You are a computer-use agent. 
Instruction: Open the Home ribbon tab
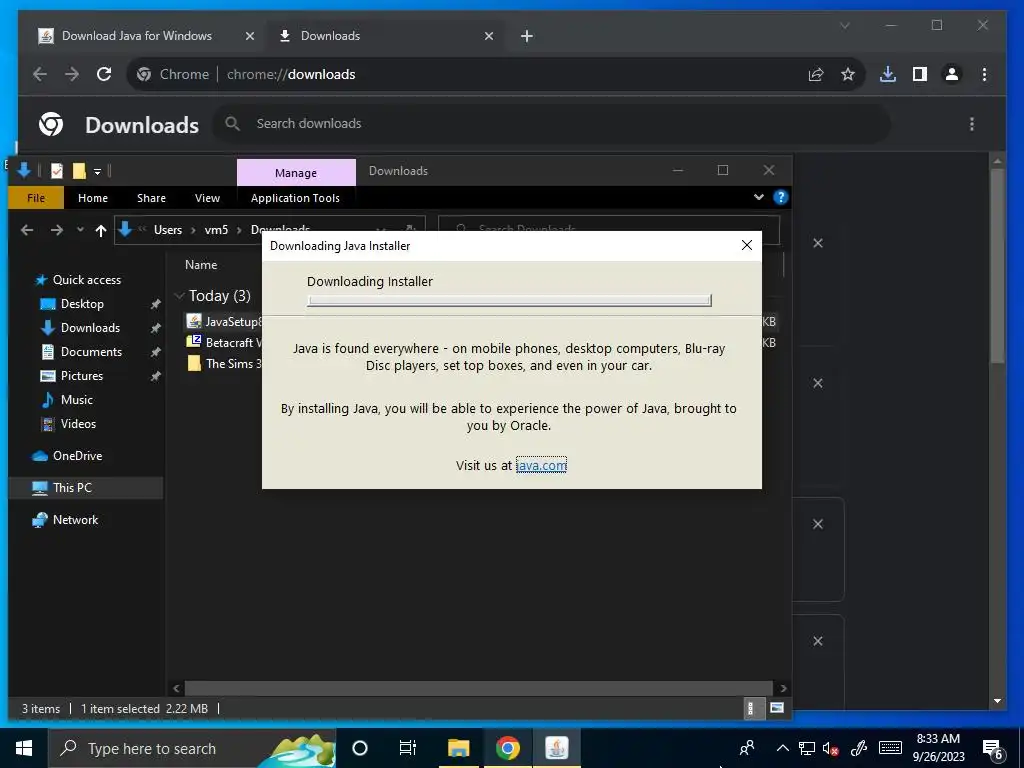point(93,198)
